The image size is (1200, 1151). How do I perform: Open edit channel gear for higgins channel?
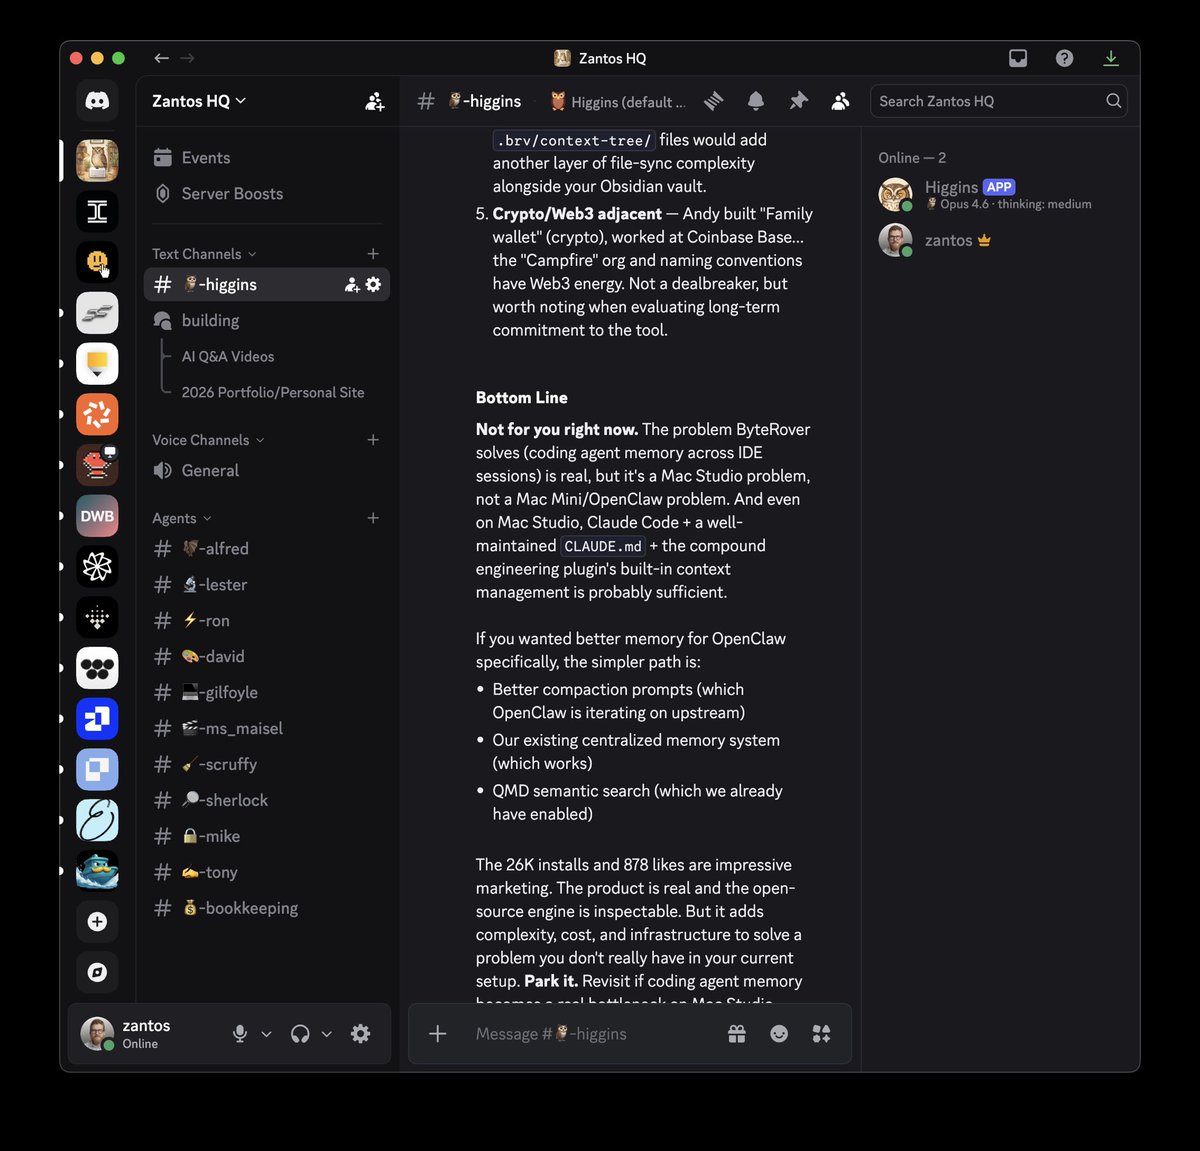click(374, 285)
